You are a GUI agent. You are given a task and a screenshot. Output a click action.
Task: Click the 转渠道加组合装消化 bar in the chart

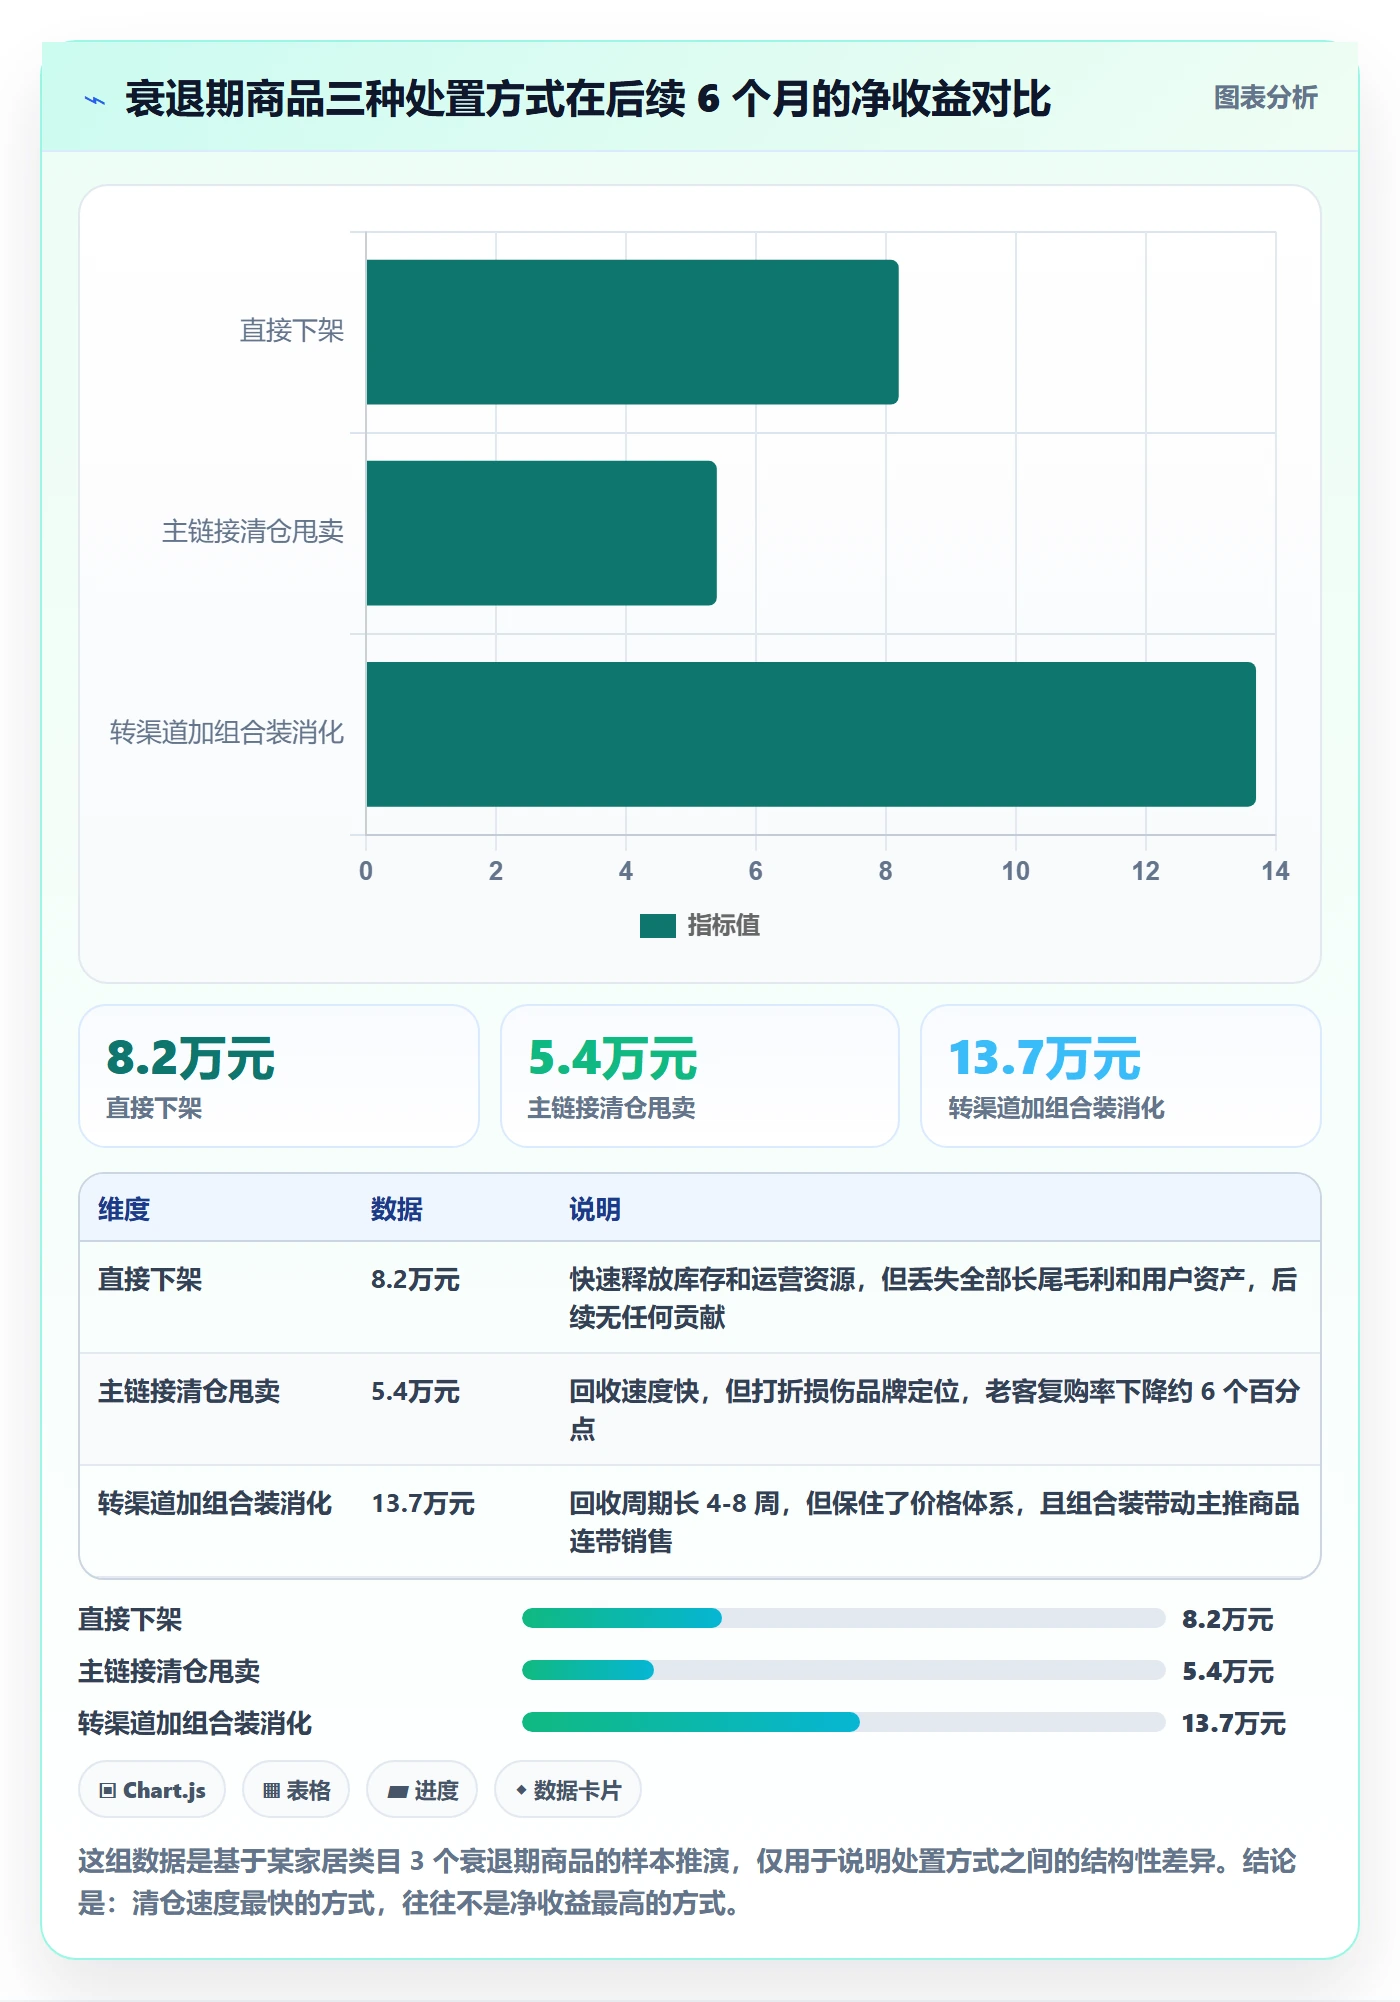click(x=811, y=734)
